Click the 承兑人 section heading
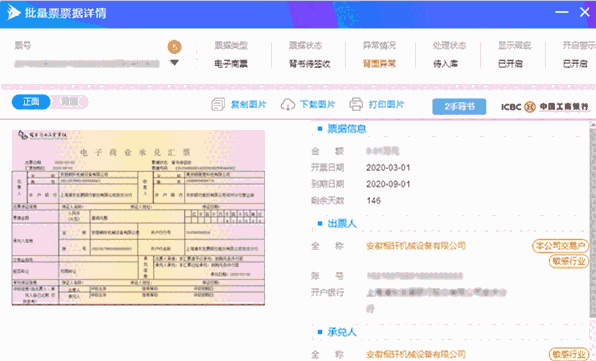Screen dimensions: 596x361 pos(342,332)
